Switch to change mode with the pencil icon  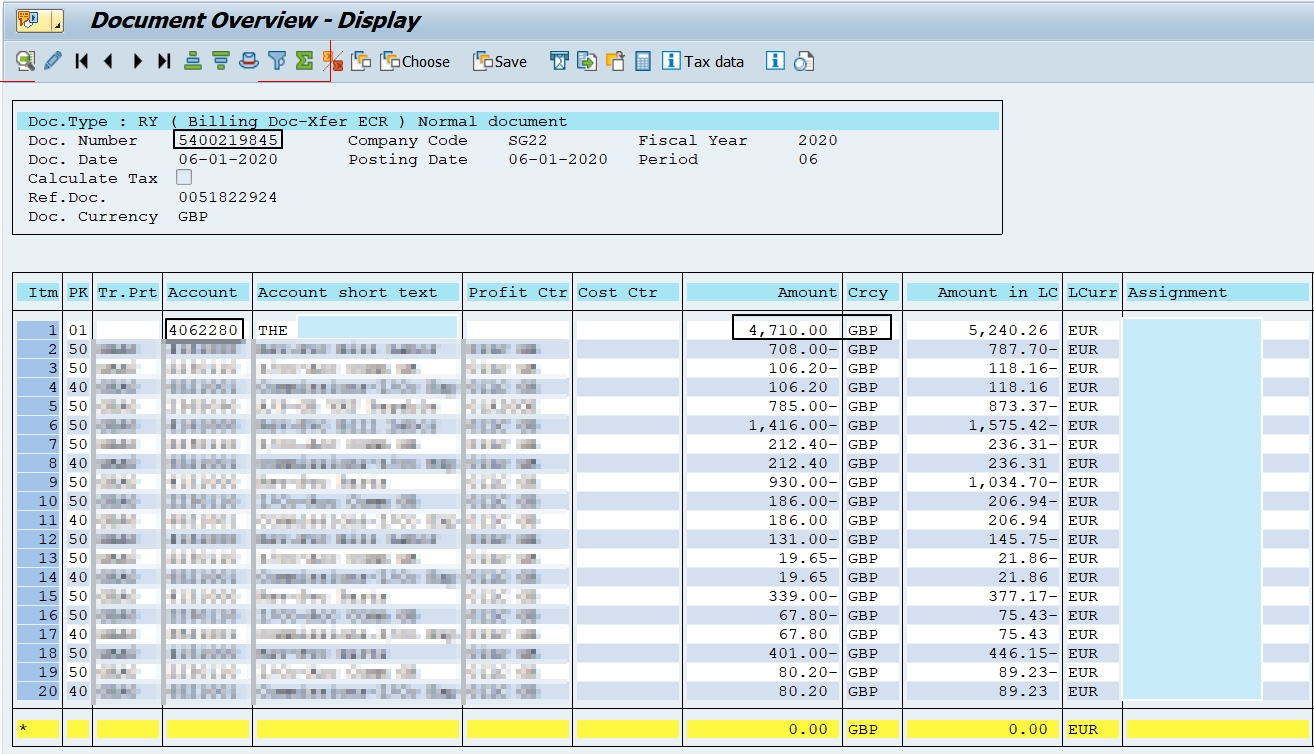pos(53,61)
